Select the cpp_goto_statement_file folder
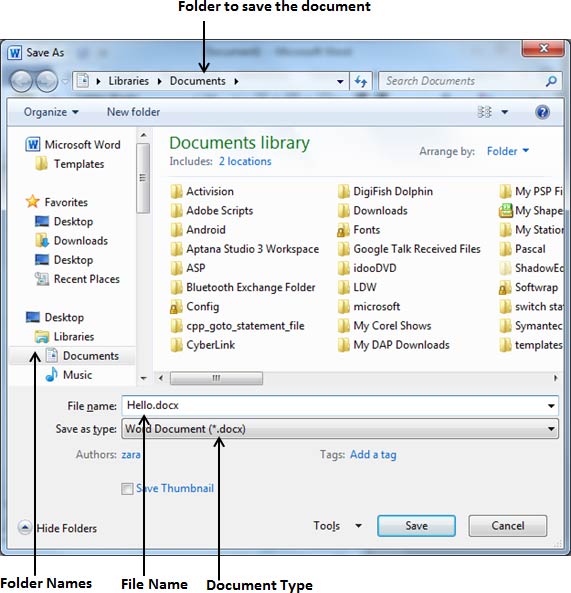The image size is (571, 593). click(237, 326)
